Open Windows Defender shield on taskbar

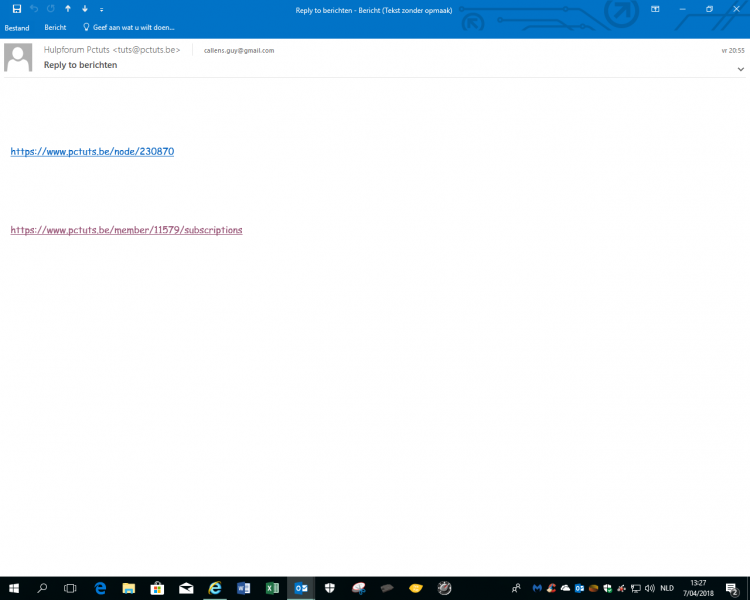coord(329,588)
